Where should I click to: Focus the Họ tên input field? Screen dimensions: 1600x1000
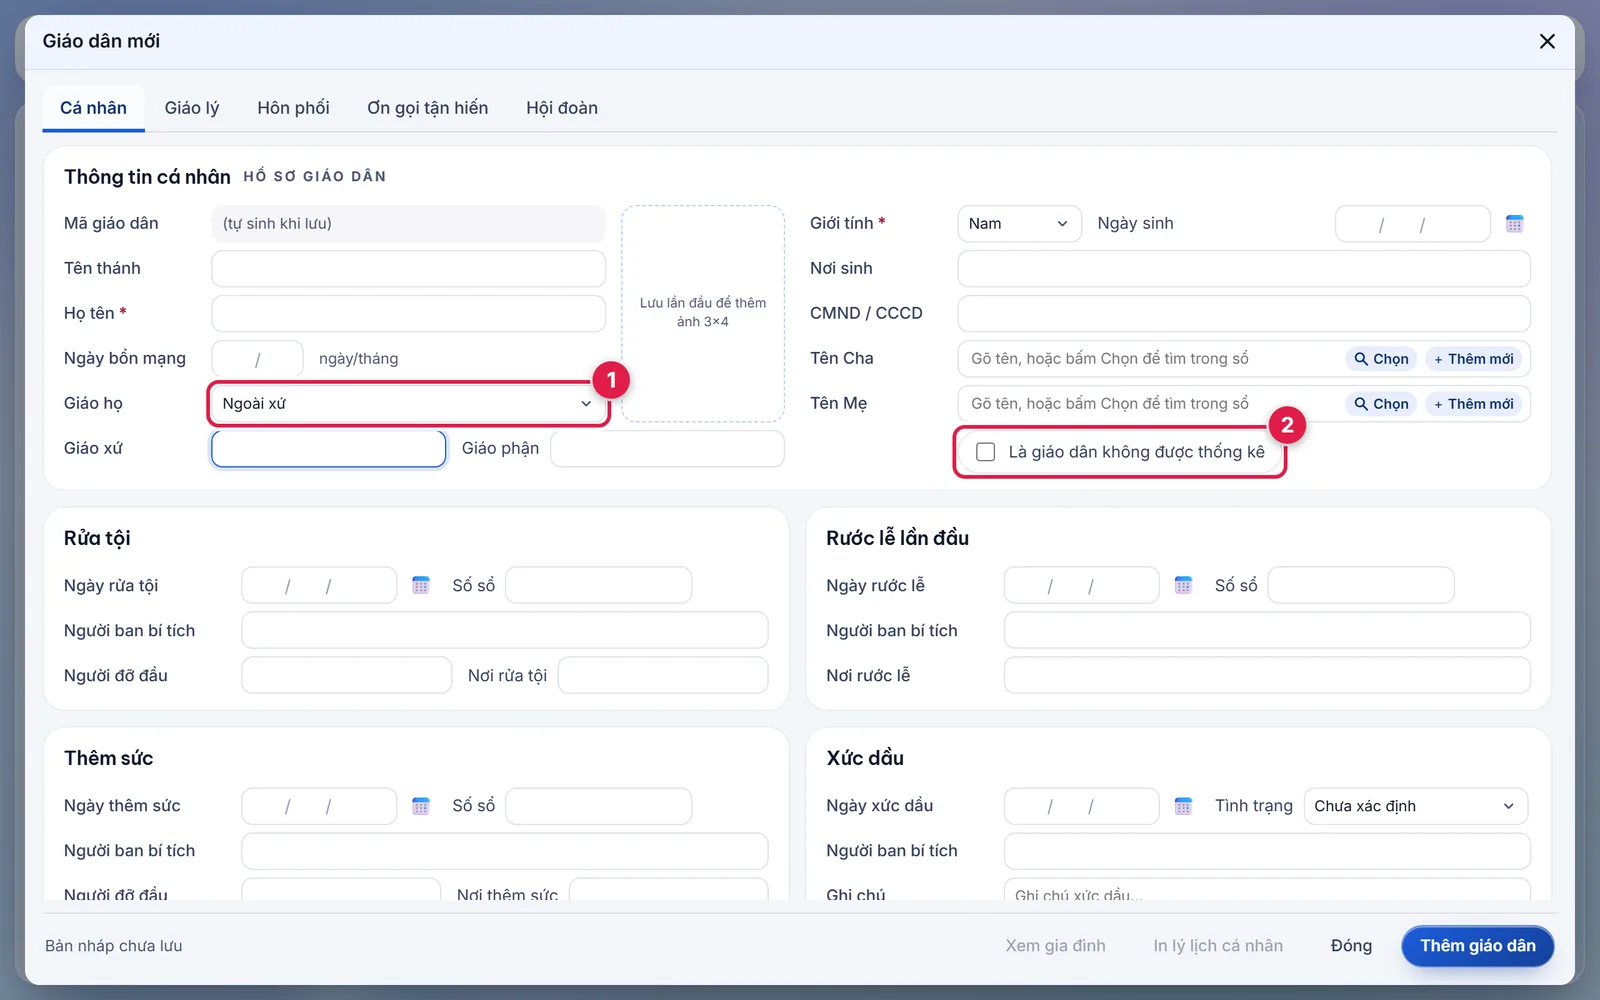408,314
